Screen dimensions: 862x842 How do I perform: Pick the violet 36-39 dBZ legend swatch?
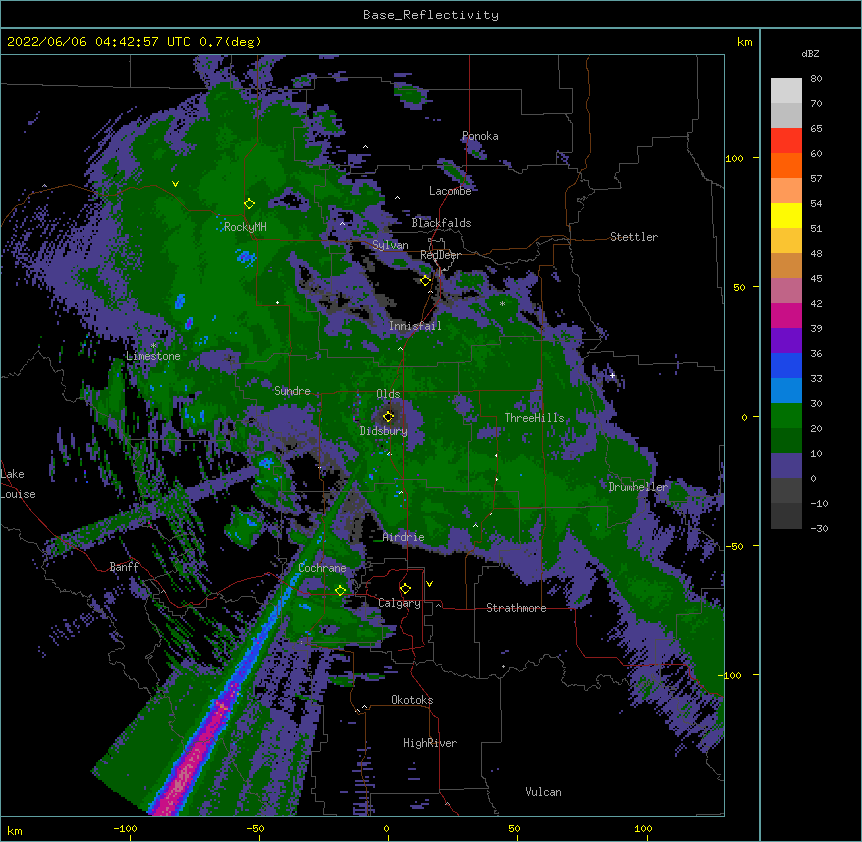pyautogui.click(x=786, y=341)
